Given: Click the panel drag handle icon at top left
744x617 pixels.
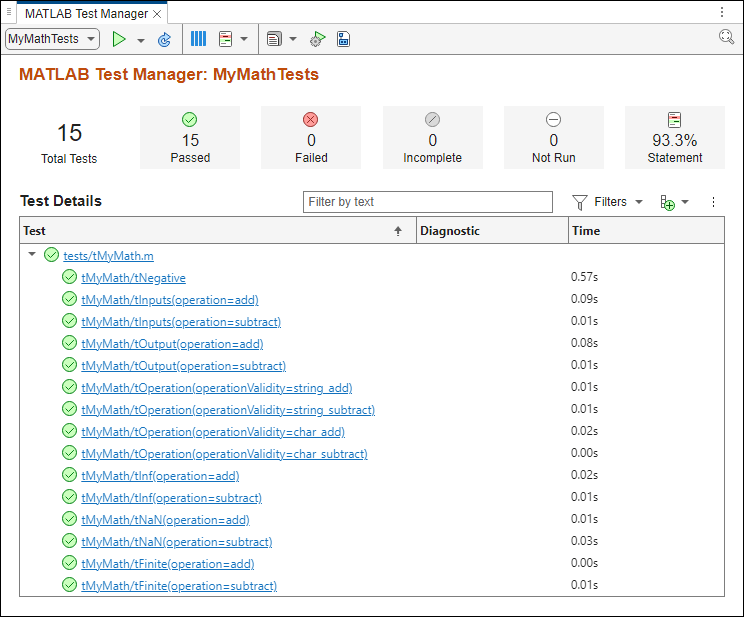Looking at the screenshot, I should pos(9,11).
